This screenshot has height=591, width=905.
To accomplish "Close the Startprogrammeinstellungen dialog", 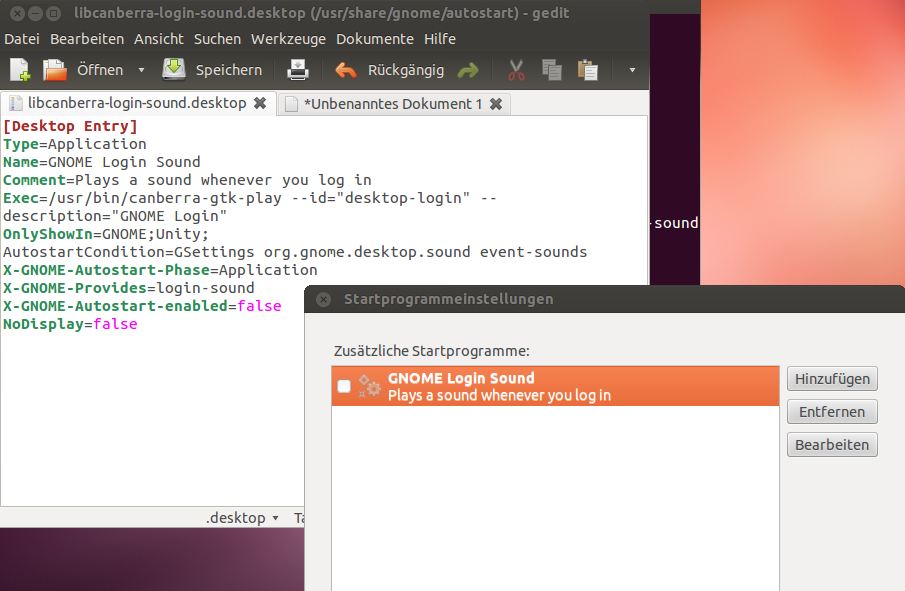I will [323, 300].
